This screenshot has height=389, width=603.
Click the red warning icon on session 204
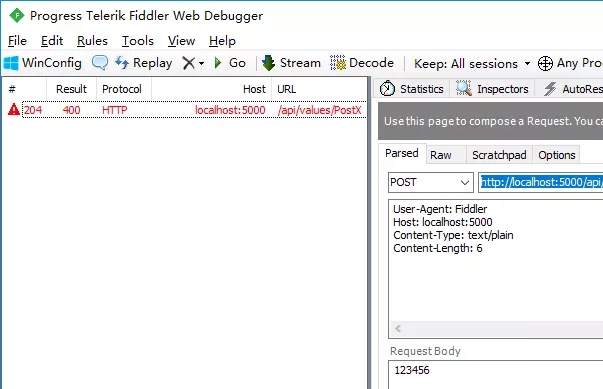click(x=14, y=110)
